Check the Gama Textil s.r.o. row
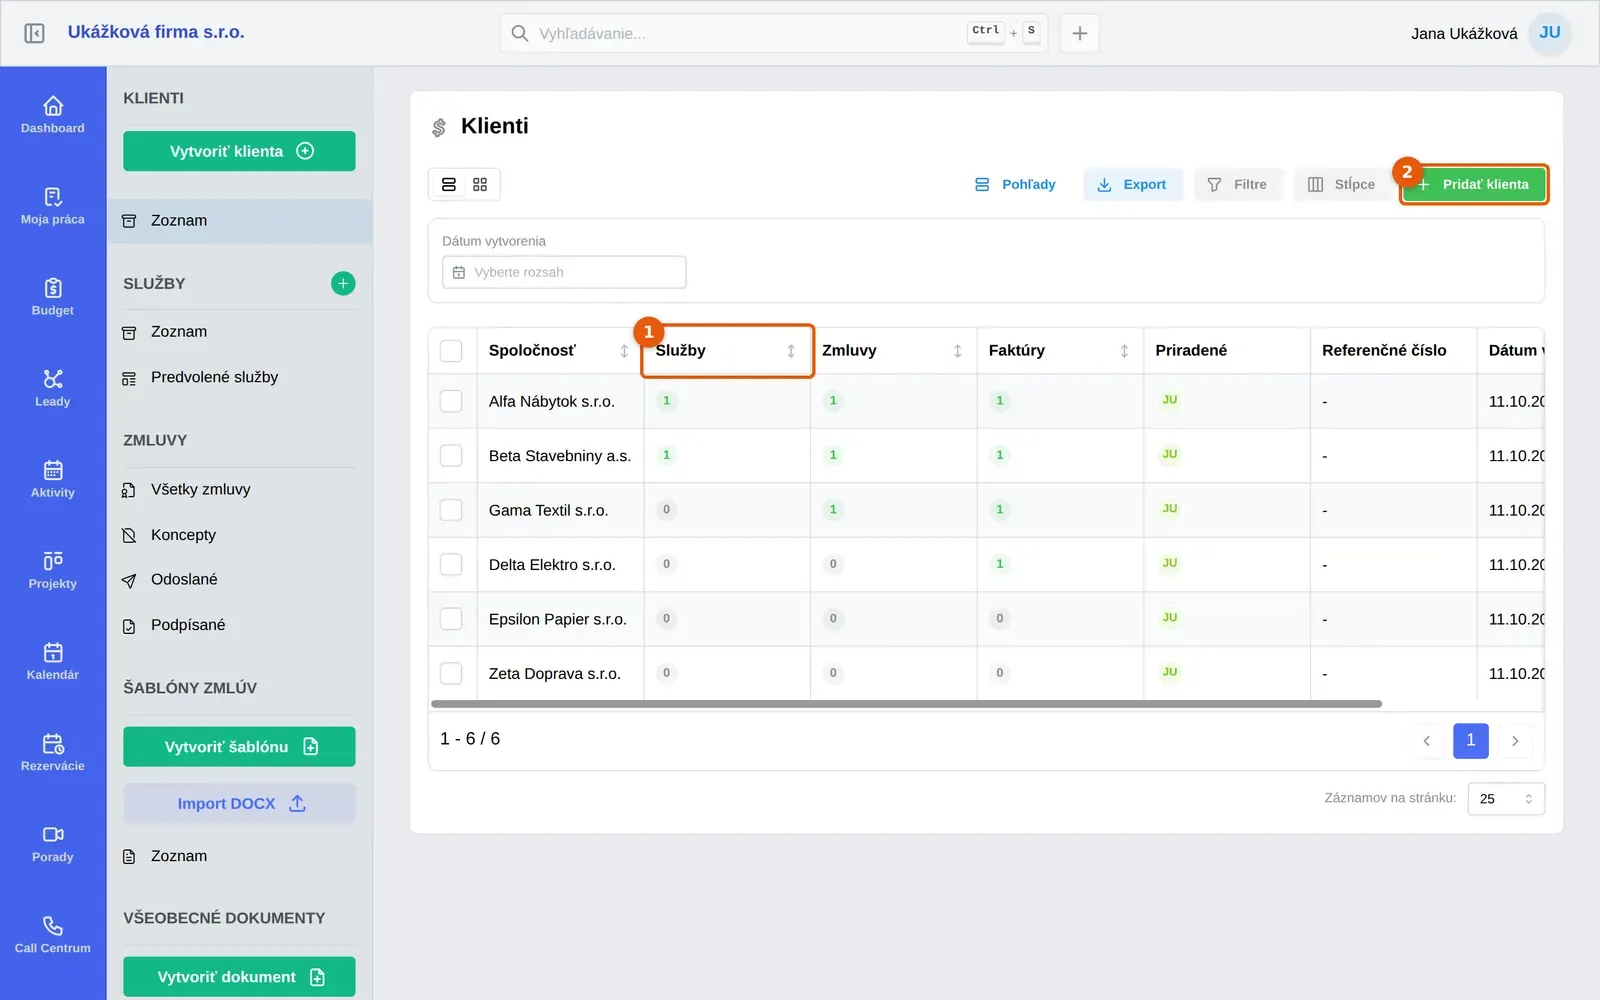This screenshot has height=1000, width=1600. click(x=451, y=510)
